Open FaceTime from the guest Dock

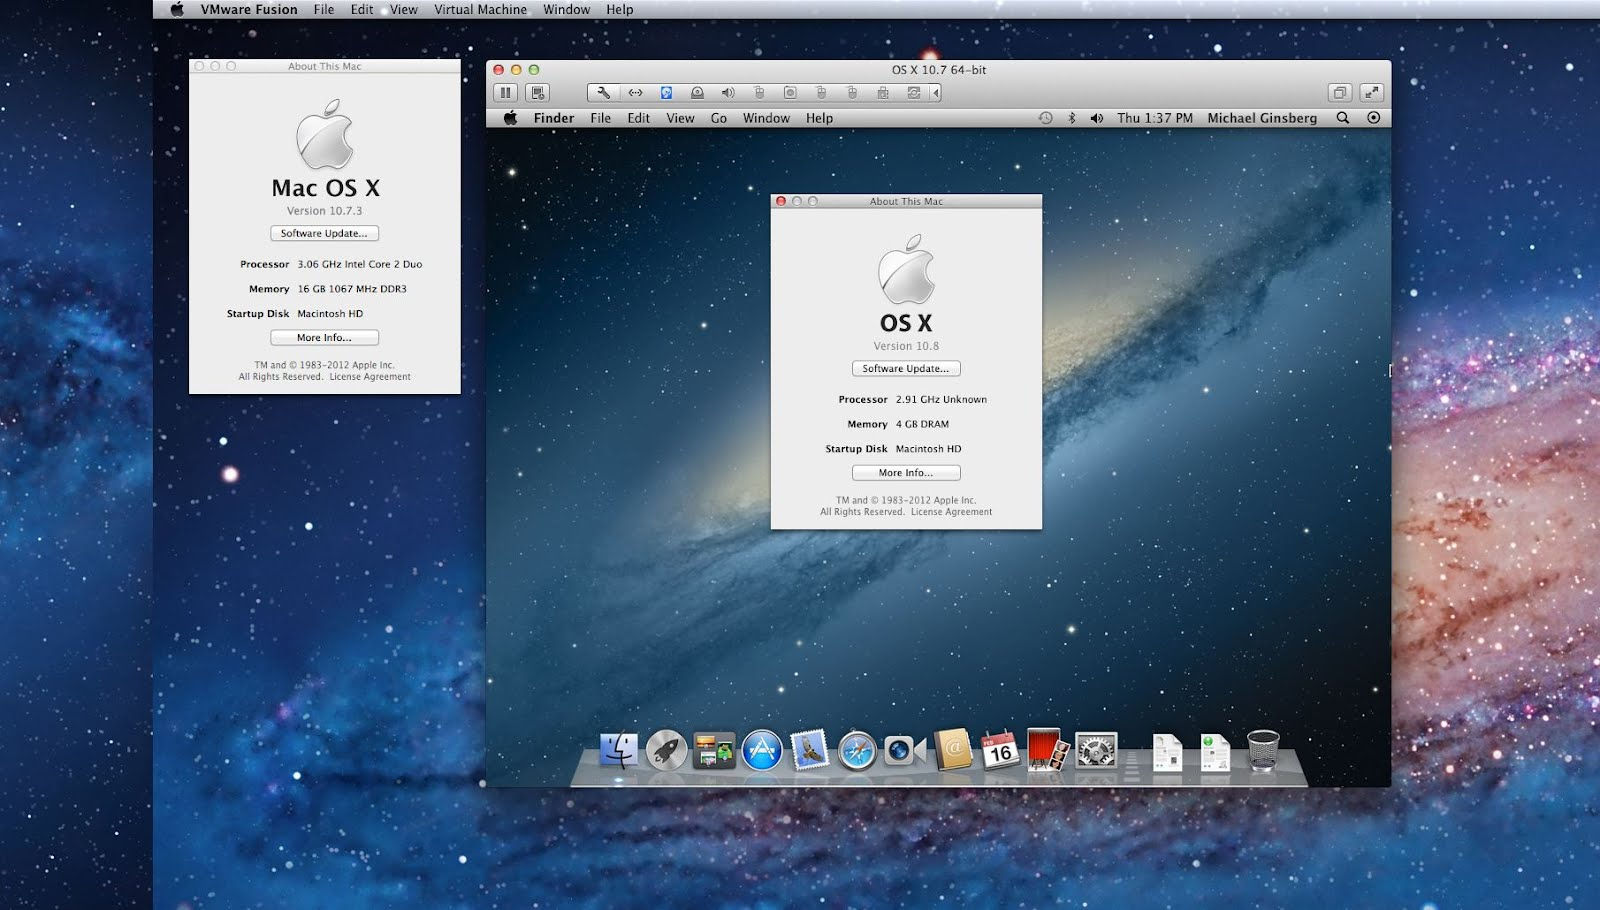tap(904, 751)
